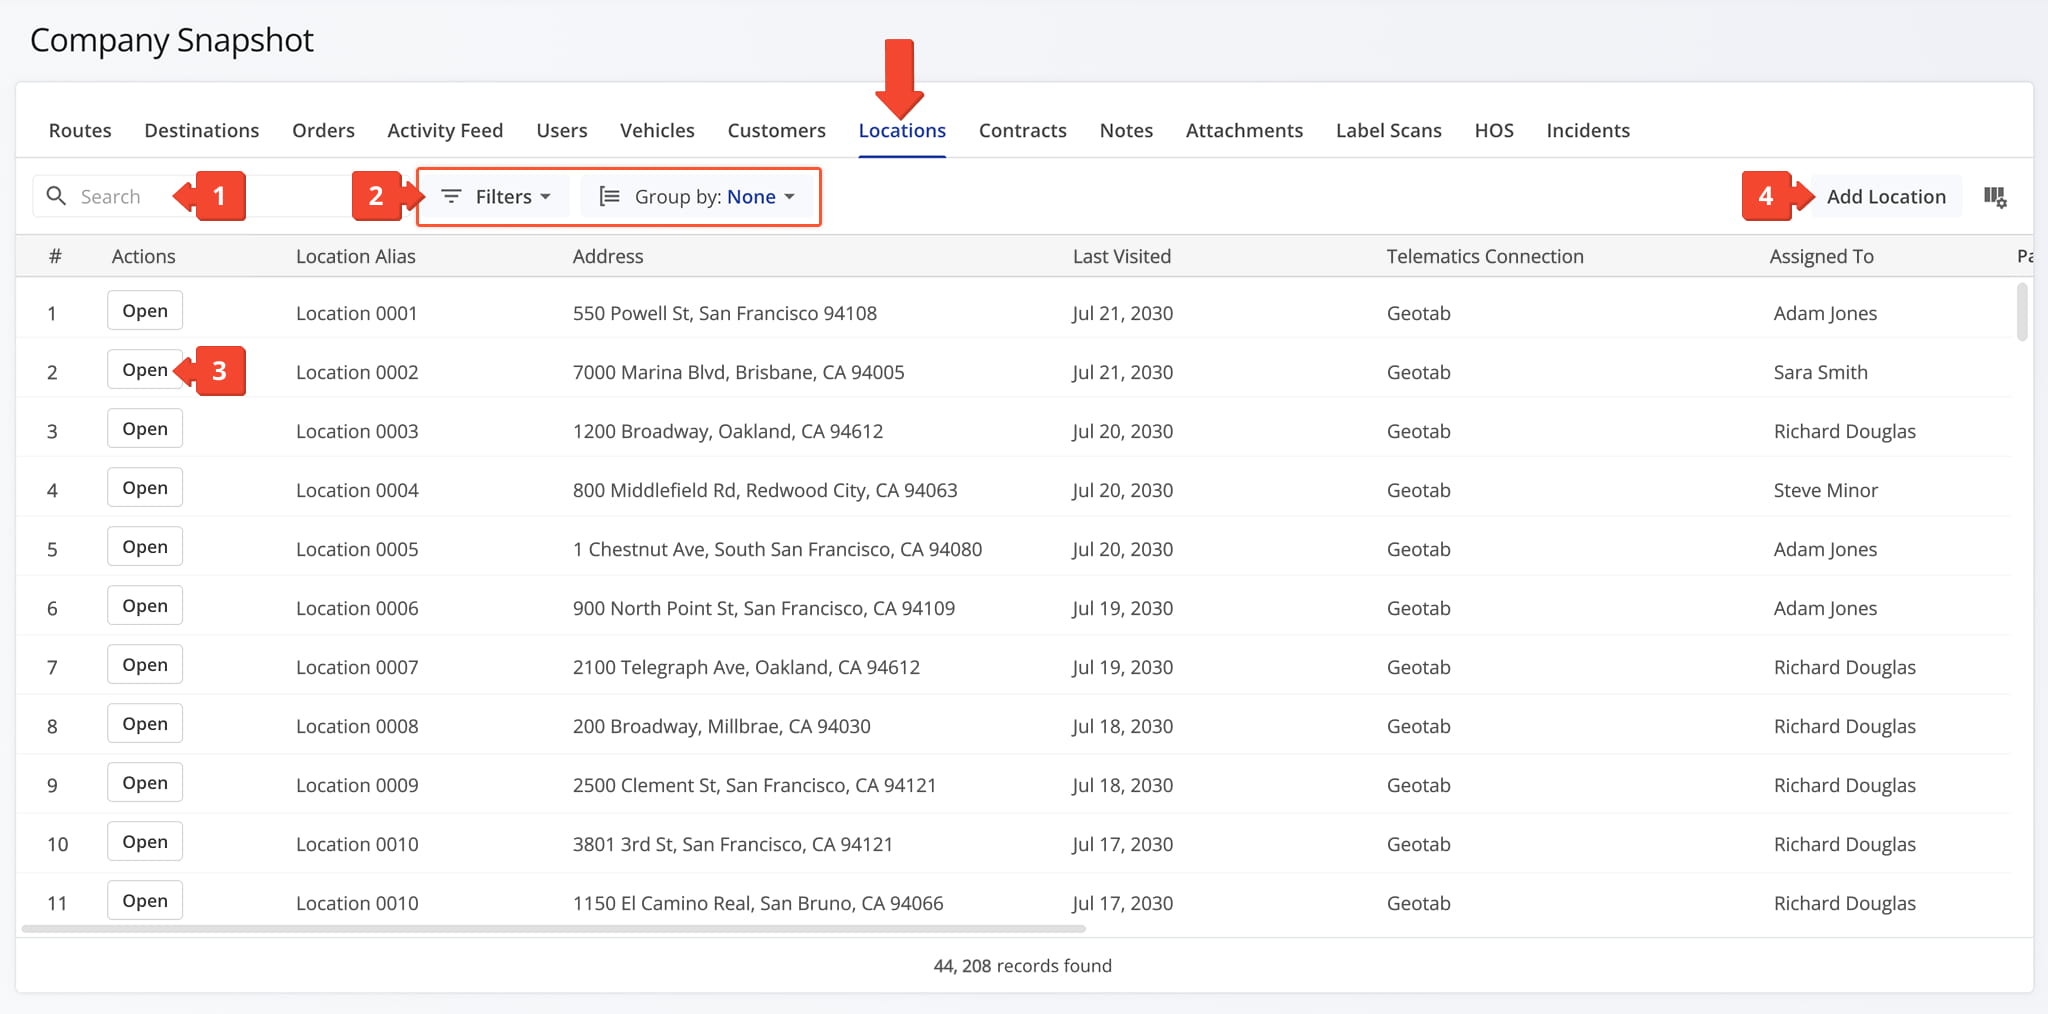Go to the Notes tab
Viewport: 2048px width, 1014px height.
coord(1126,130)
